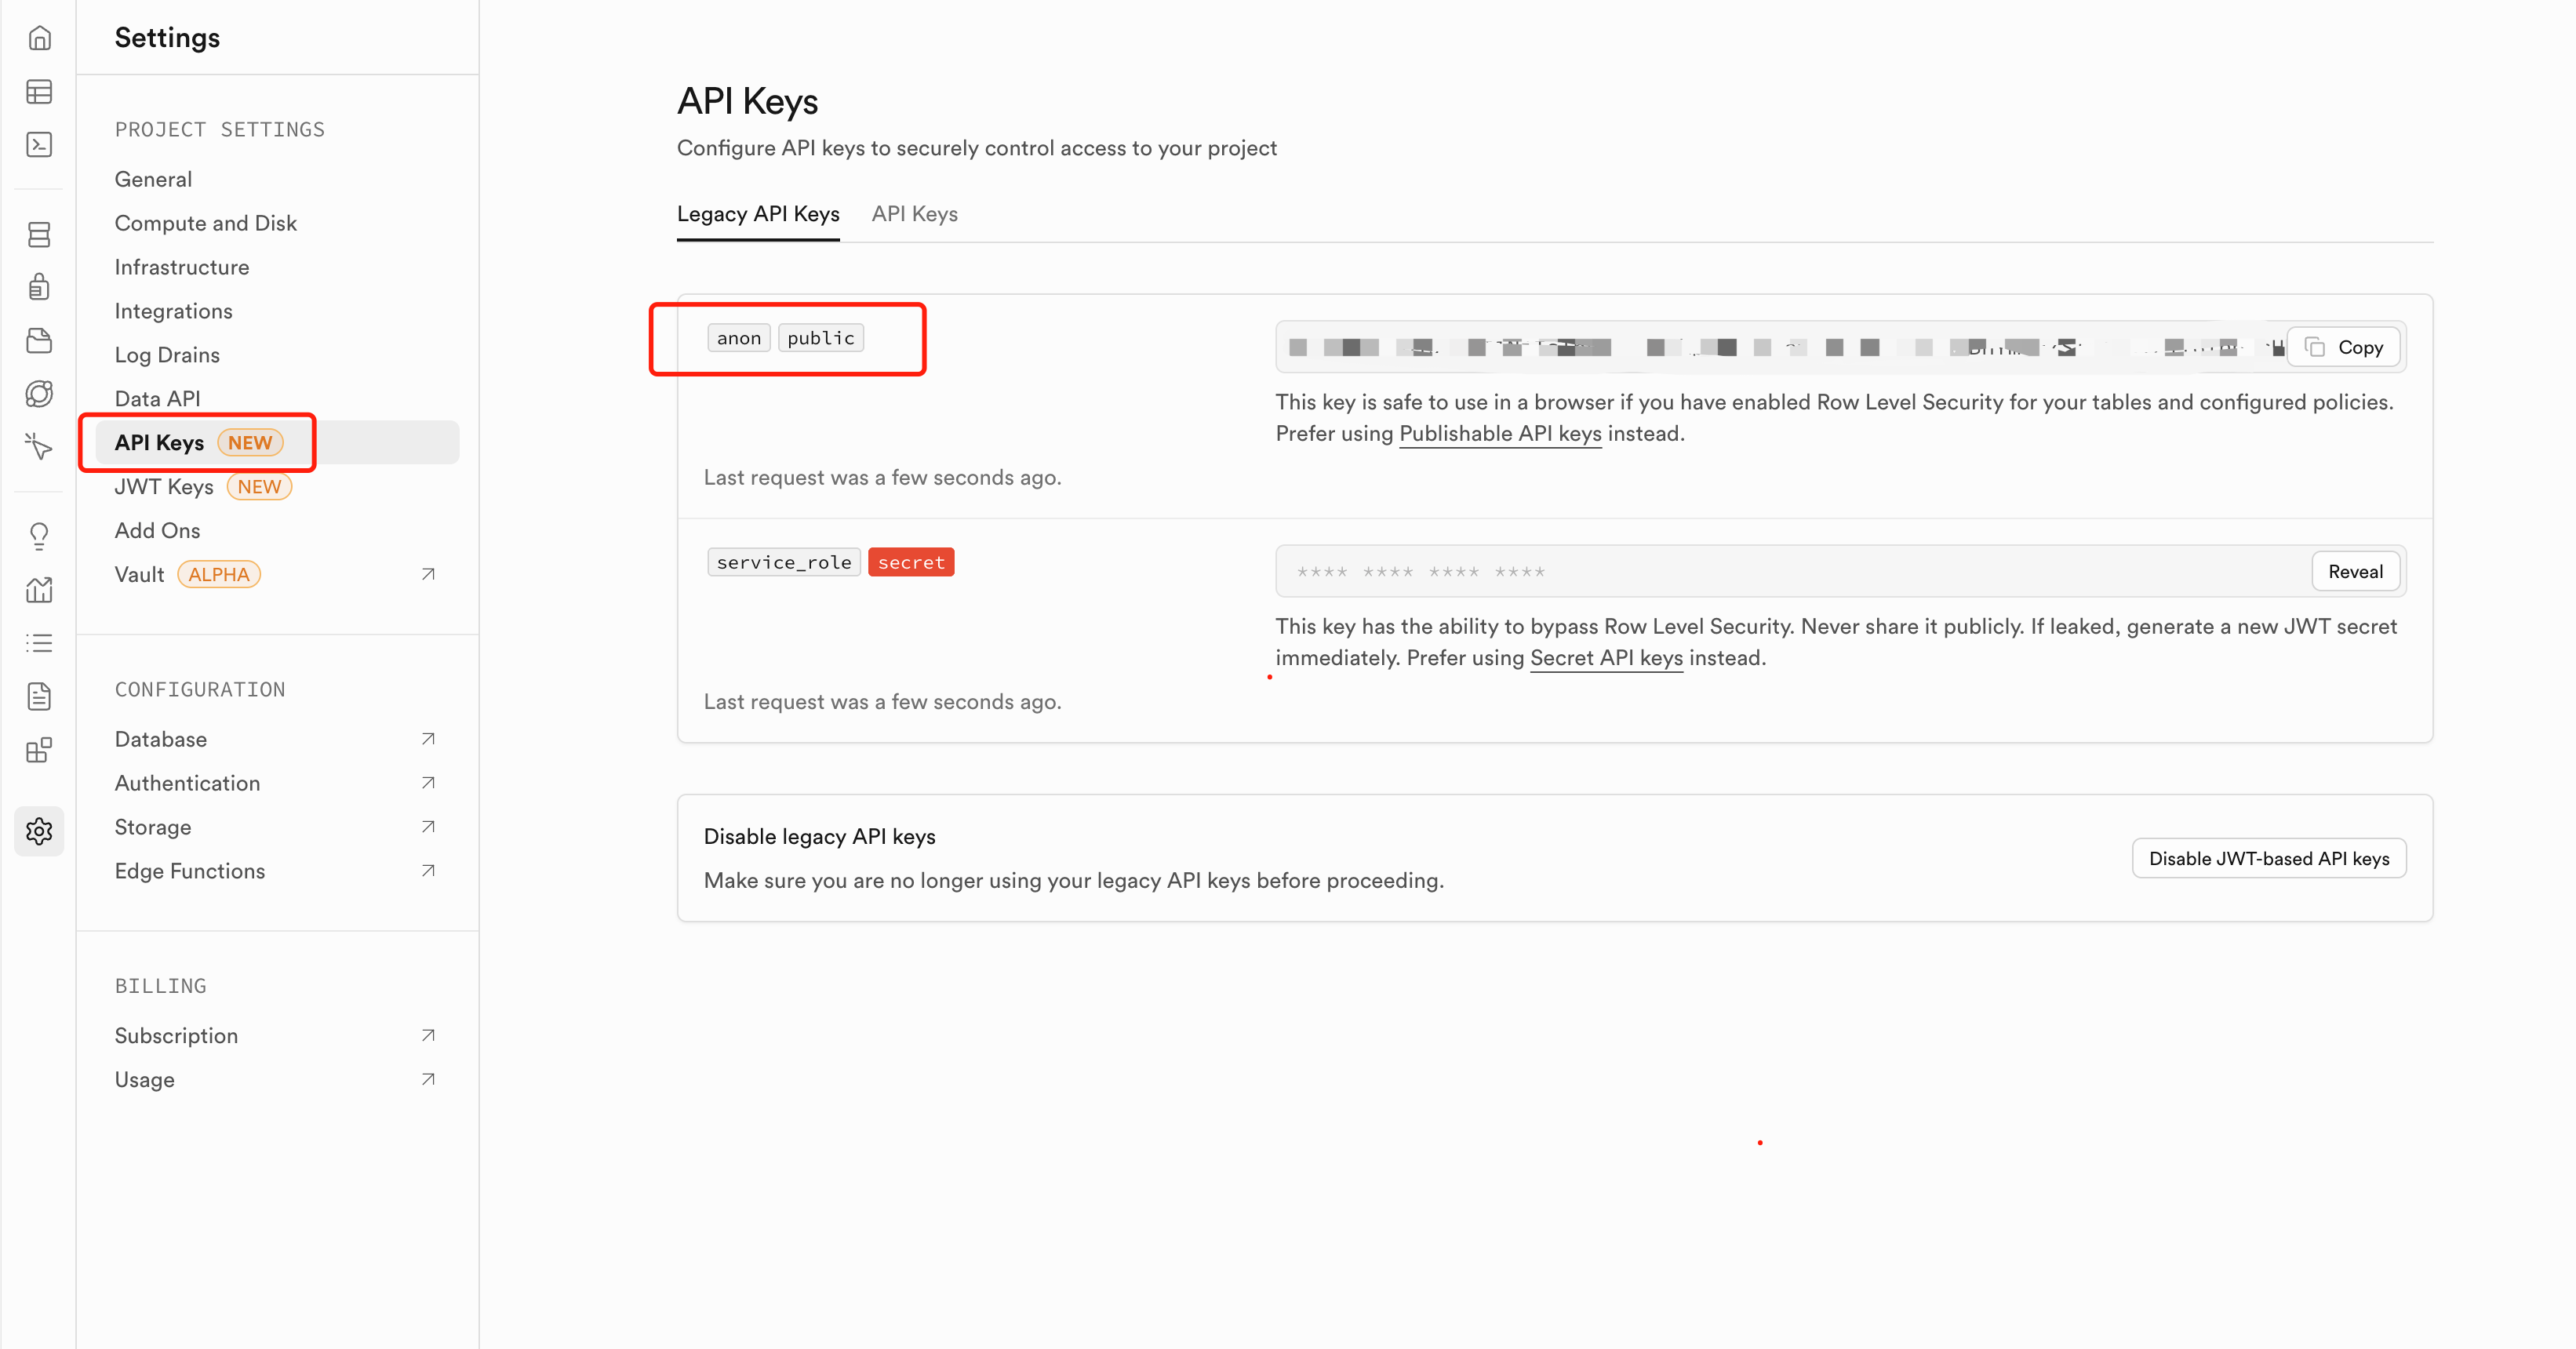Open the Storage folder icon
The width and height of the screenshot is (2576, 1349).
pyautogui.click(x=39, y=340)
